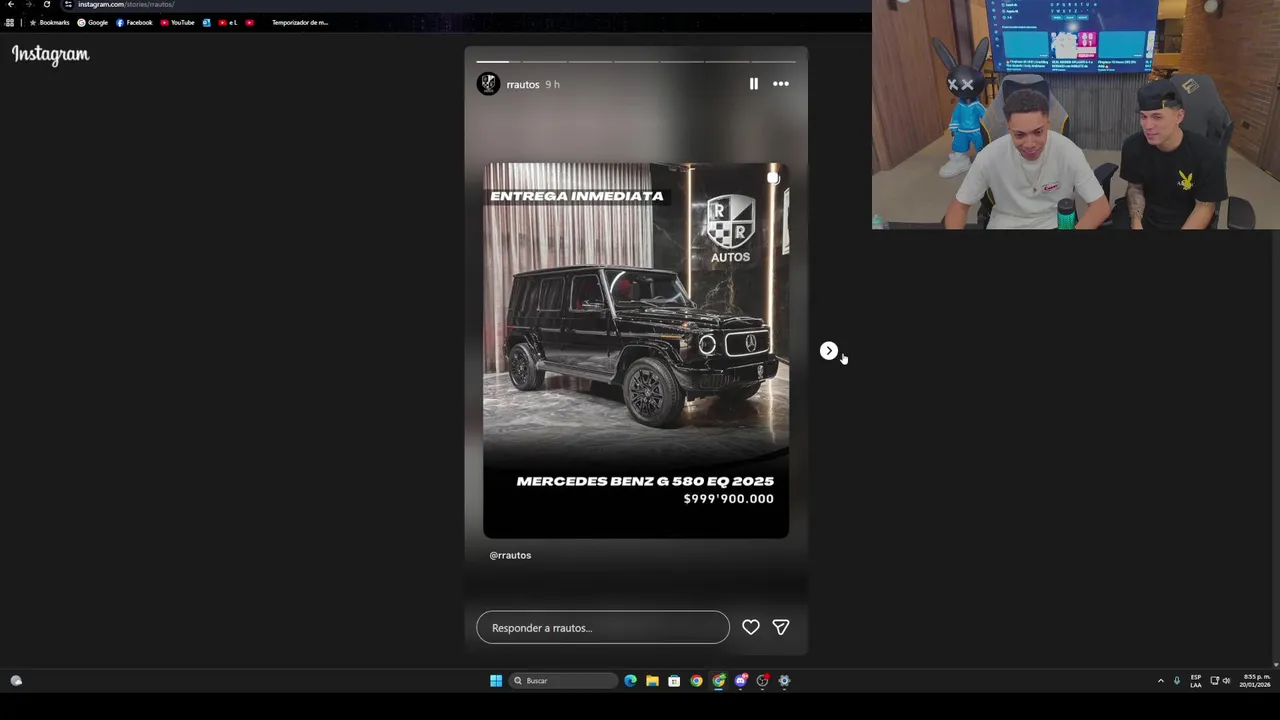Viewport: 1280px width, 720px height.
Task: Open OBS Studio from the taskbar
Action: click(x=762, y=681)
